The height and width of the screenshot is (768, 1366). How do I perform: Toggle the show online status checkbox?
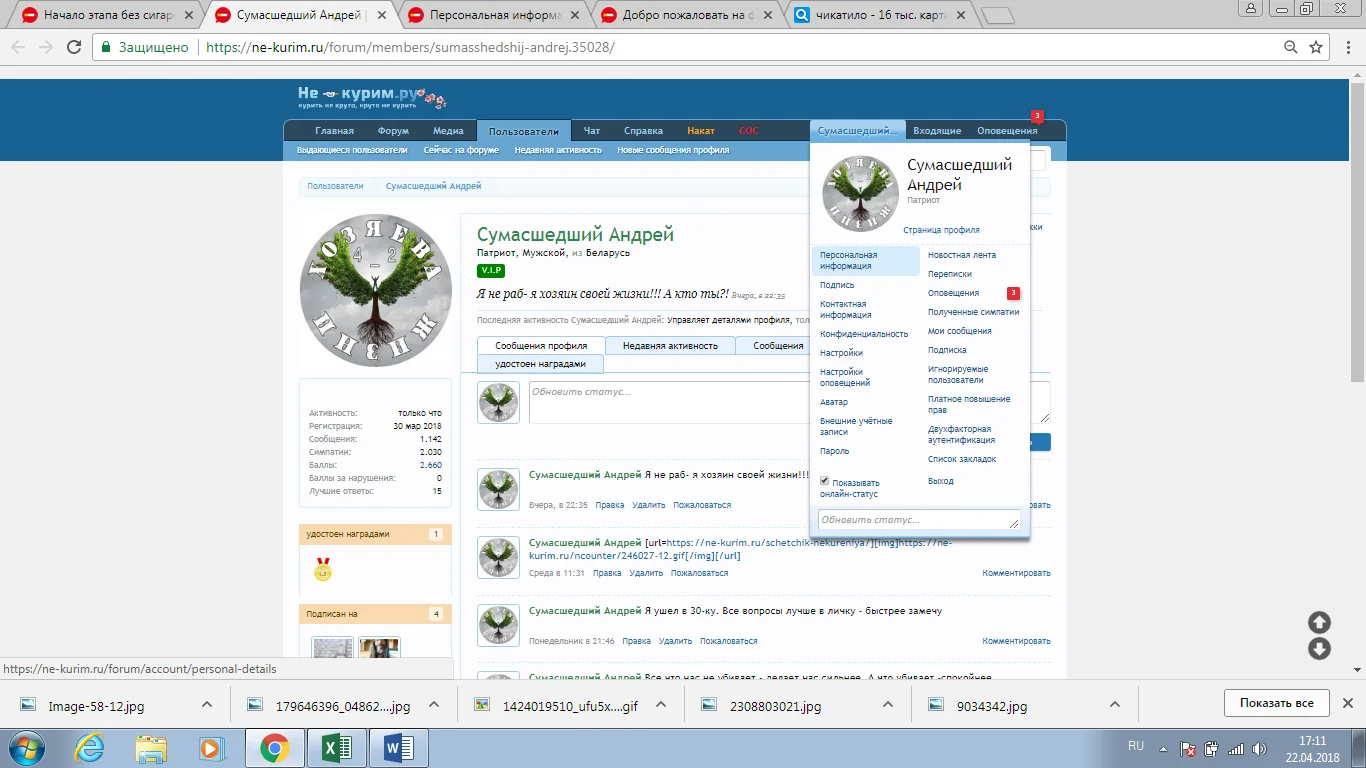pyautogui.click(x=825, y=481)
